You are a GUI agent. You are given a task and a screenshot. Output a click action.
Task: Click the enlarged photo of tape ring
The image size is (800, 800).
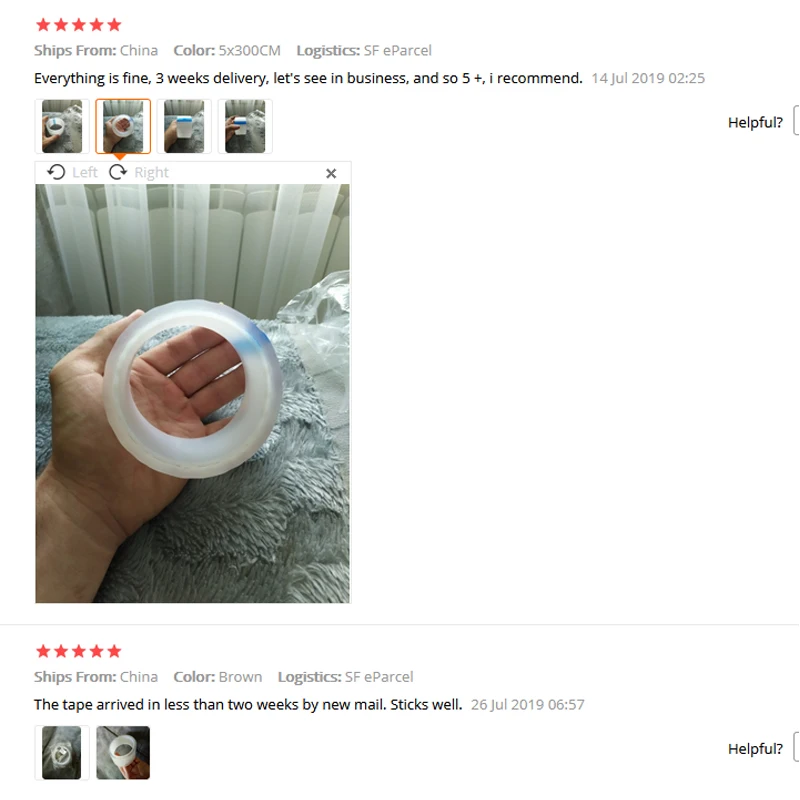(193, 393)
